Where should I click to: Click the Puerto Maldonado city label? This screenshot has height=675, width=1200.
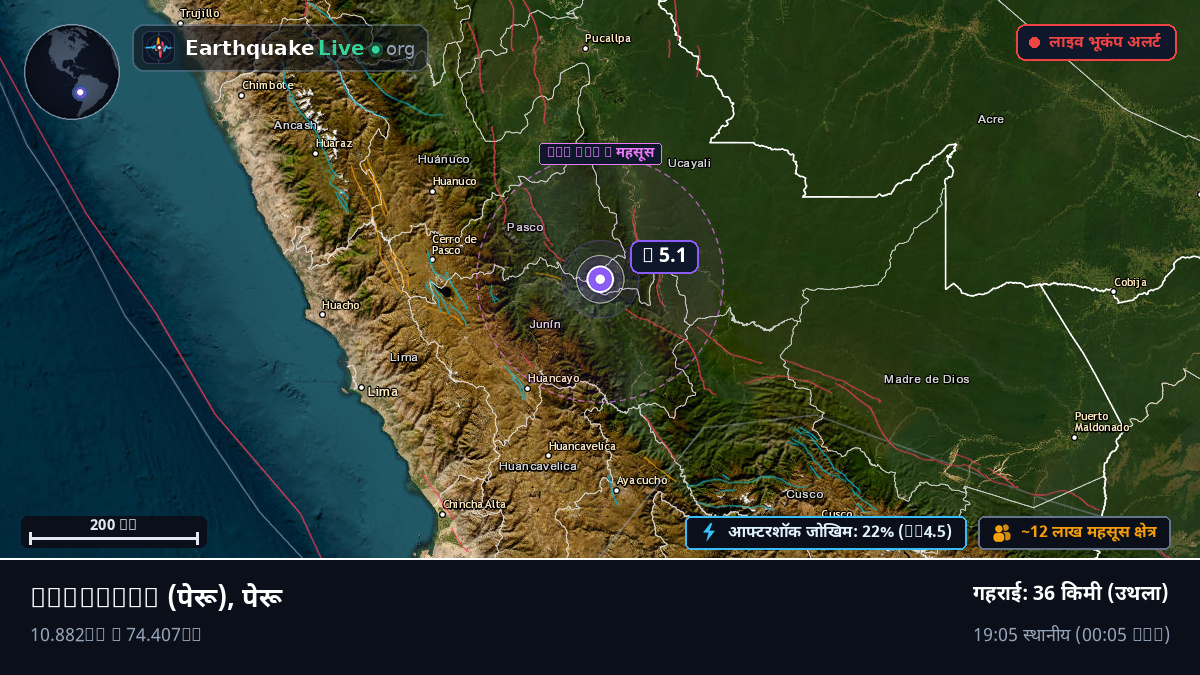(1101, 421)
